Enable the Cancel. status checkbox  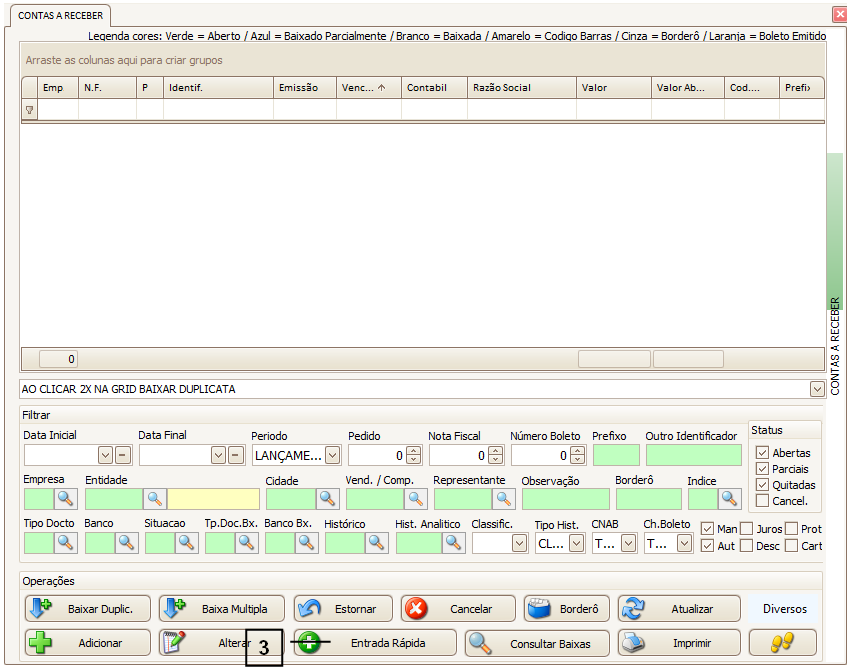(763, 501)
